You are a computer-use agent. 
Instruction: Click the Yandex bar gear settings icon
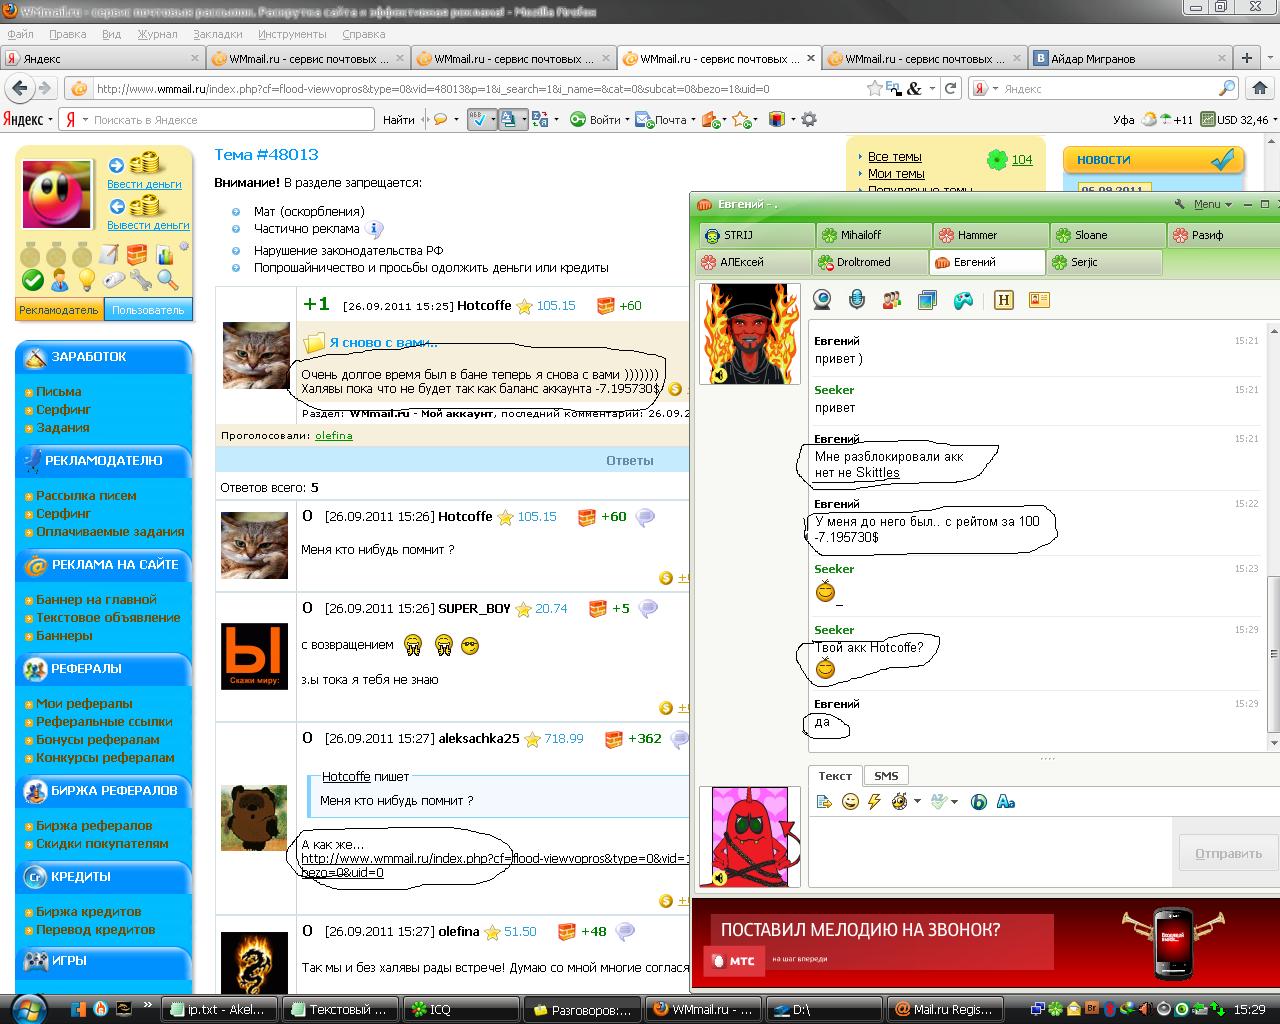click(809, 119)
